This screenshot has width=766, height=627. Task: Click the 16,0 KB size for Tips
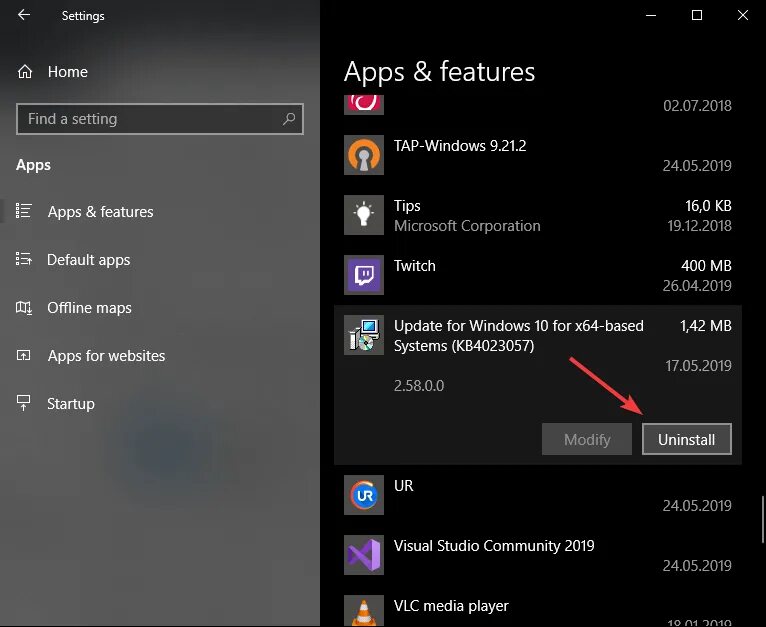click(x=708, y=206)
